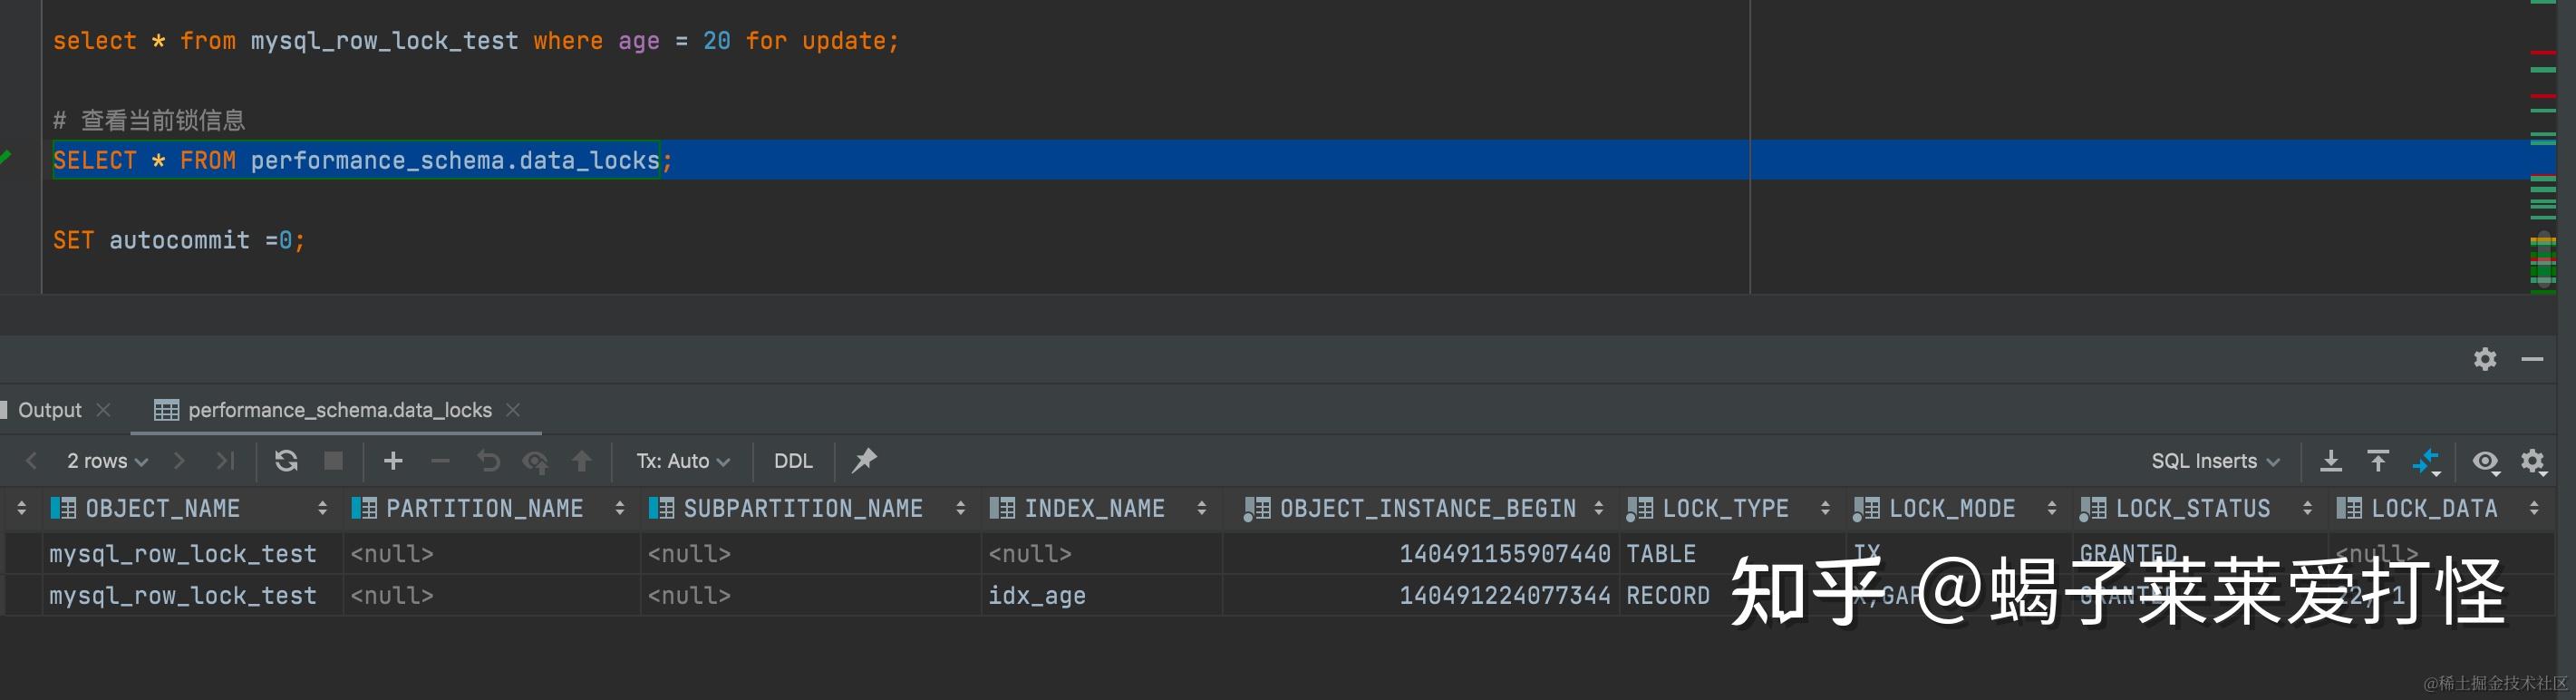Select the performance_schema.data_locks tab
The width and height of the screenshot is (2576, 700).
click(x=339, y=410)
